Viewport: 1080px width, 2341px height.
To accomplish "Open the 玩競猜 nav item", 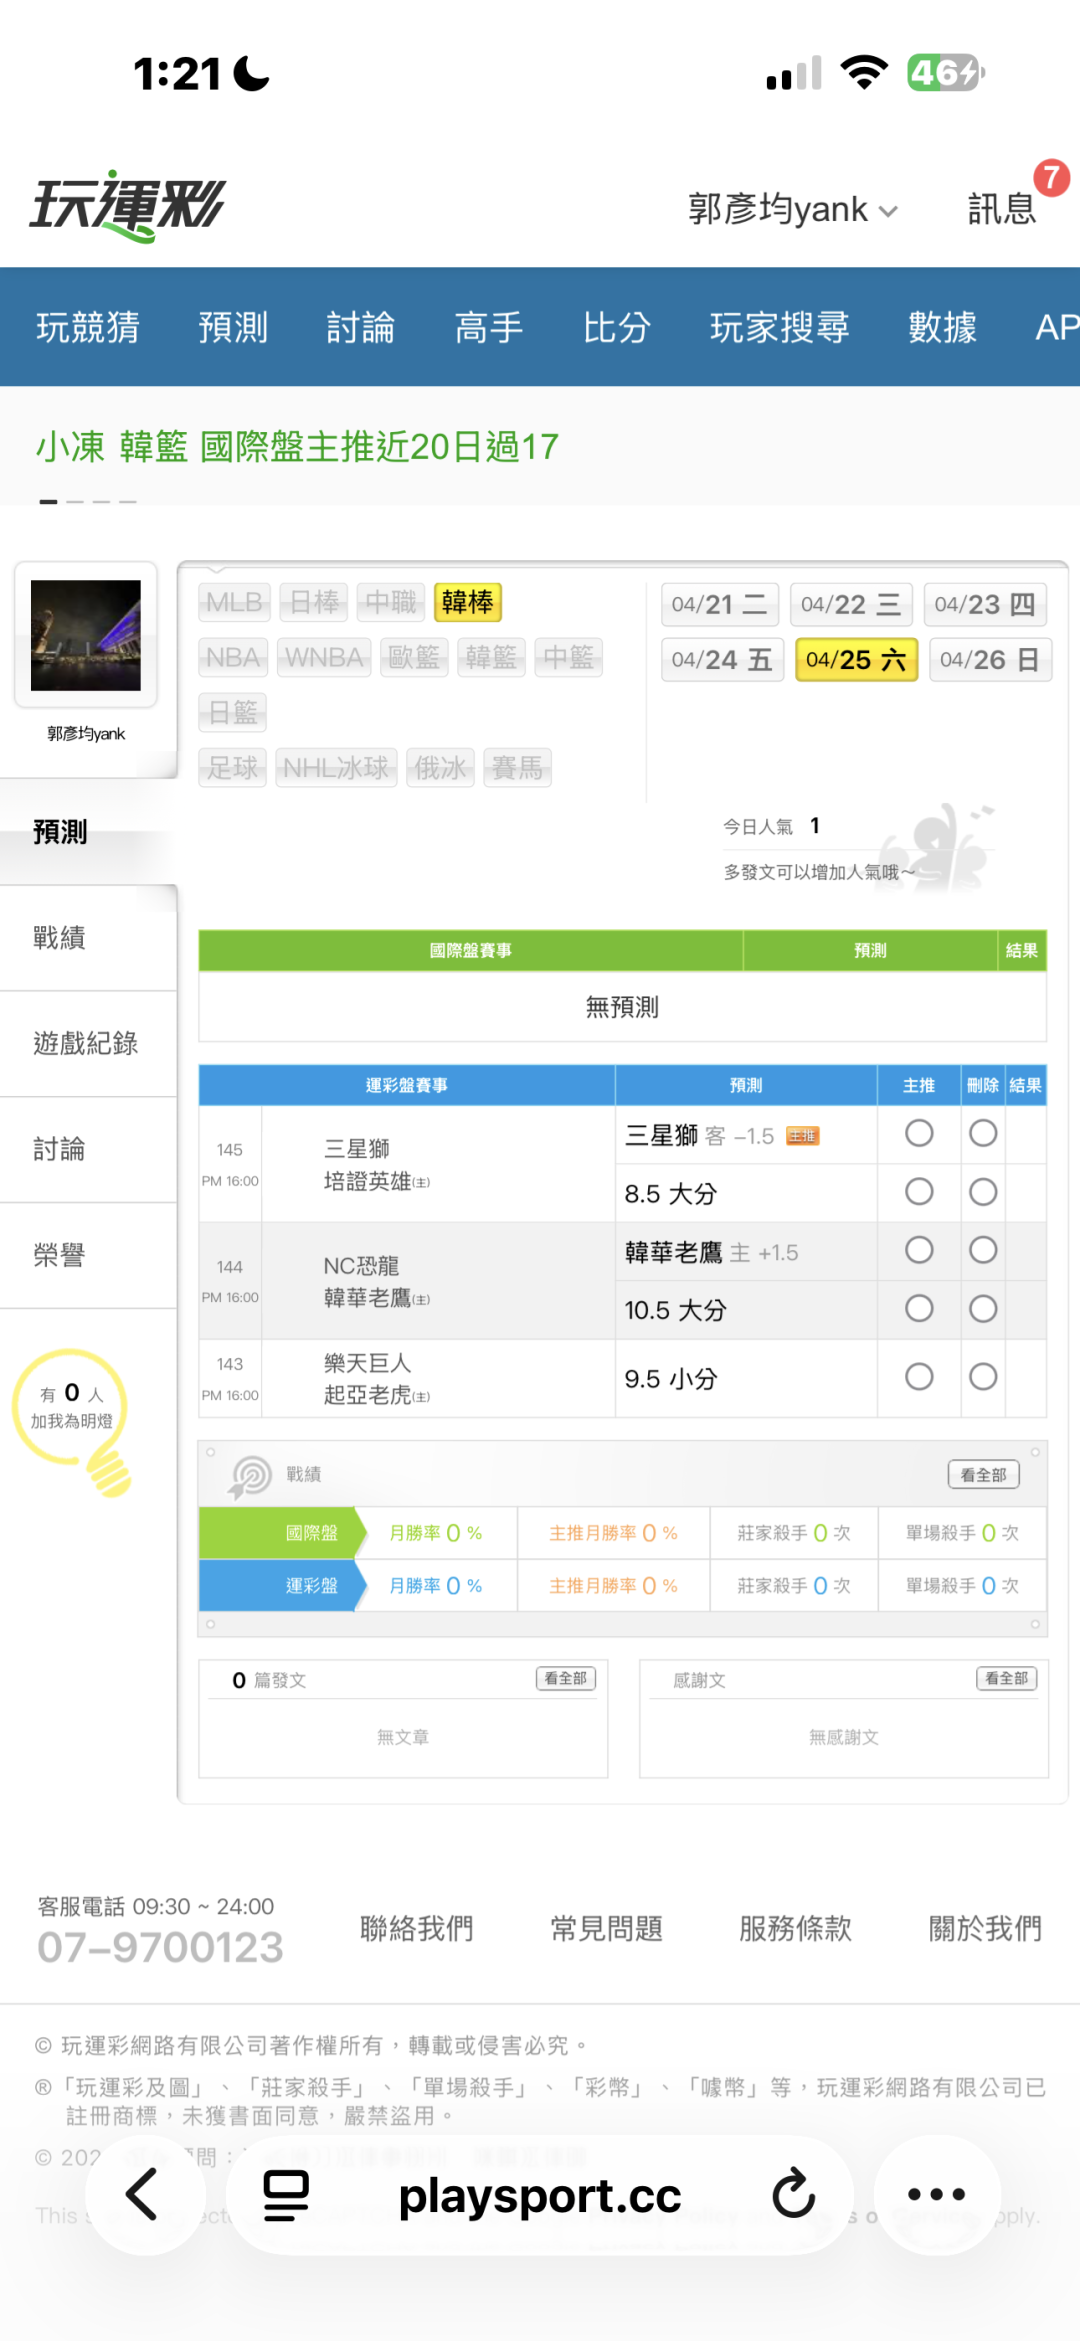I will click(88, 327).
